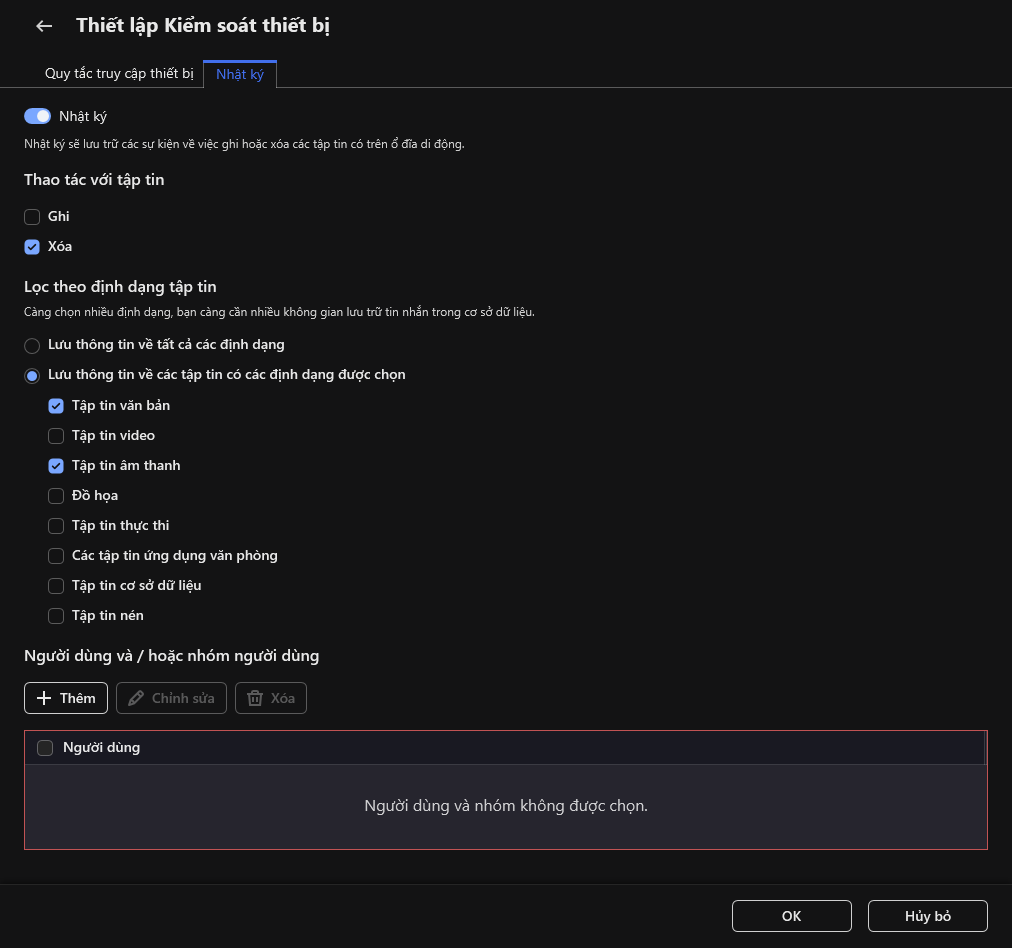Toggle the Nhật ký switch off

point(38,116)
